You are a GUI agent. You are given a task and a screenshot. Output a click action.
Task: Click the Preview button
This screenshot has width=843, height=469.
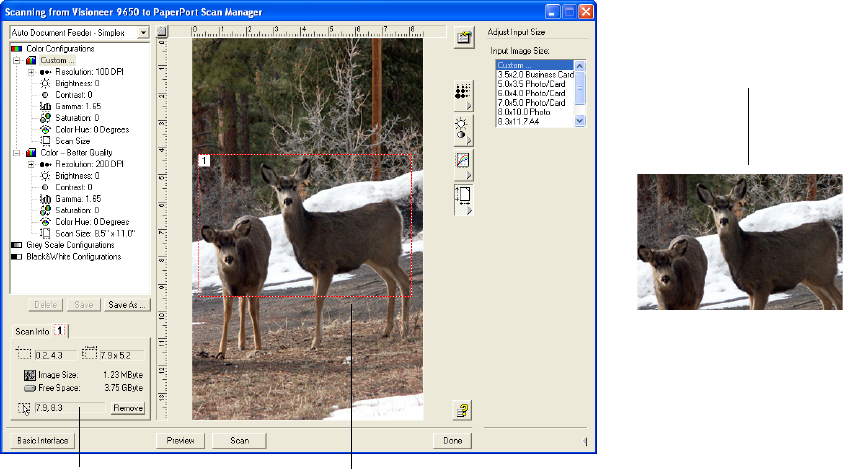[179, 440]
